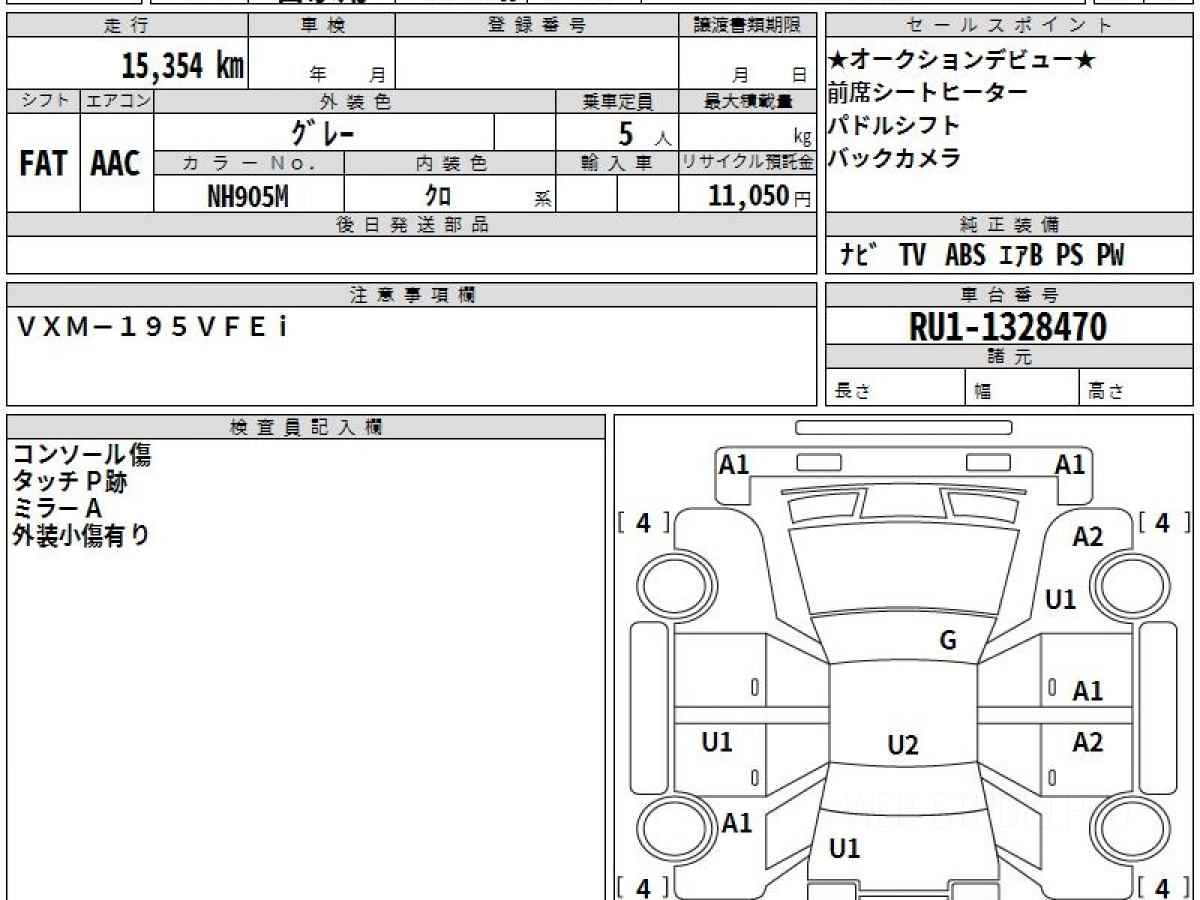The image size is (1200, 900).
Task: Click the バックカメラ line
Action: [893, 158]
